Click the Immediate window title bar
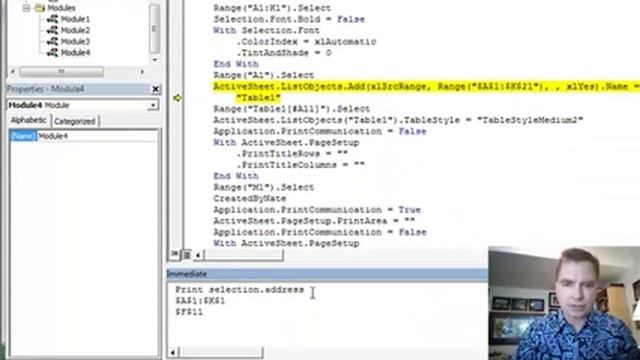The image size is (640, 360). [x=327, y=274]
